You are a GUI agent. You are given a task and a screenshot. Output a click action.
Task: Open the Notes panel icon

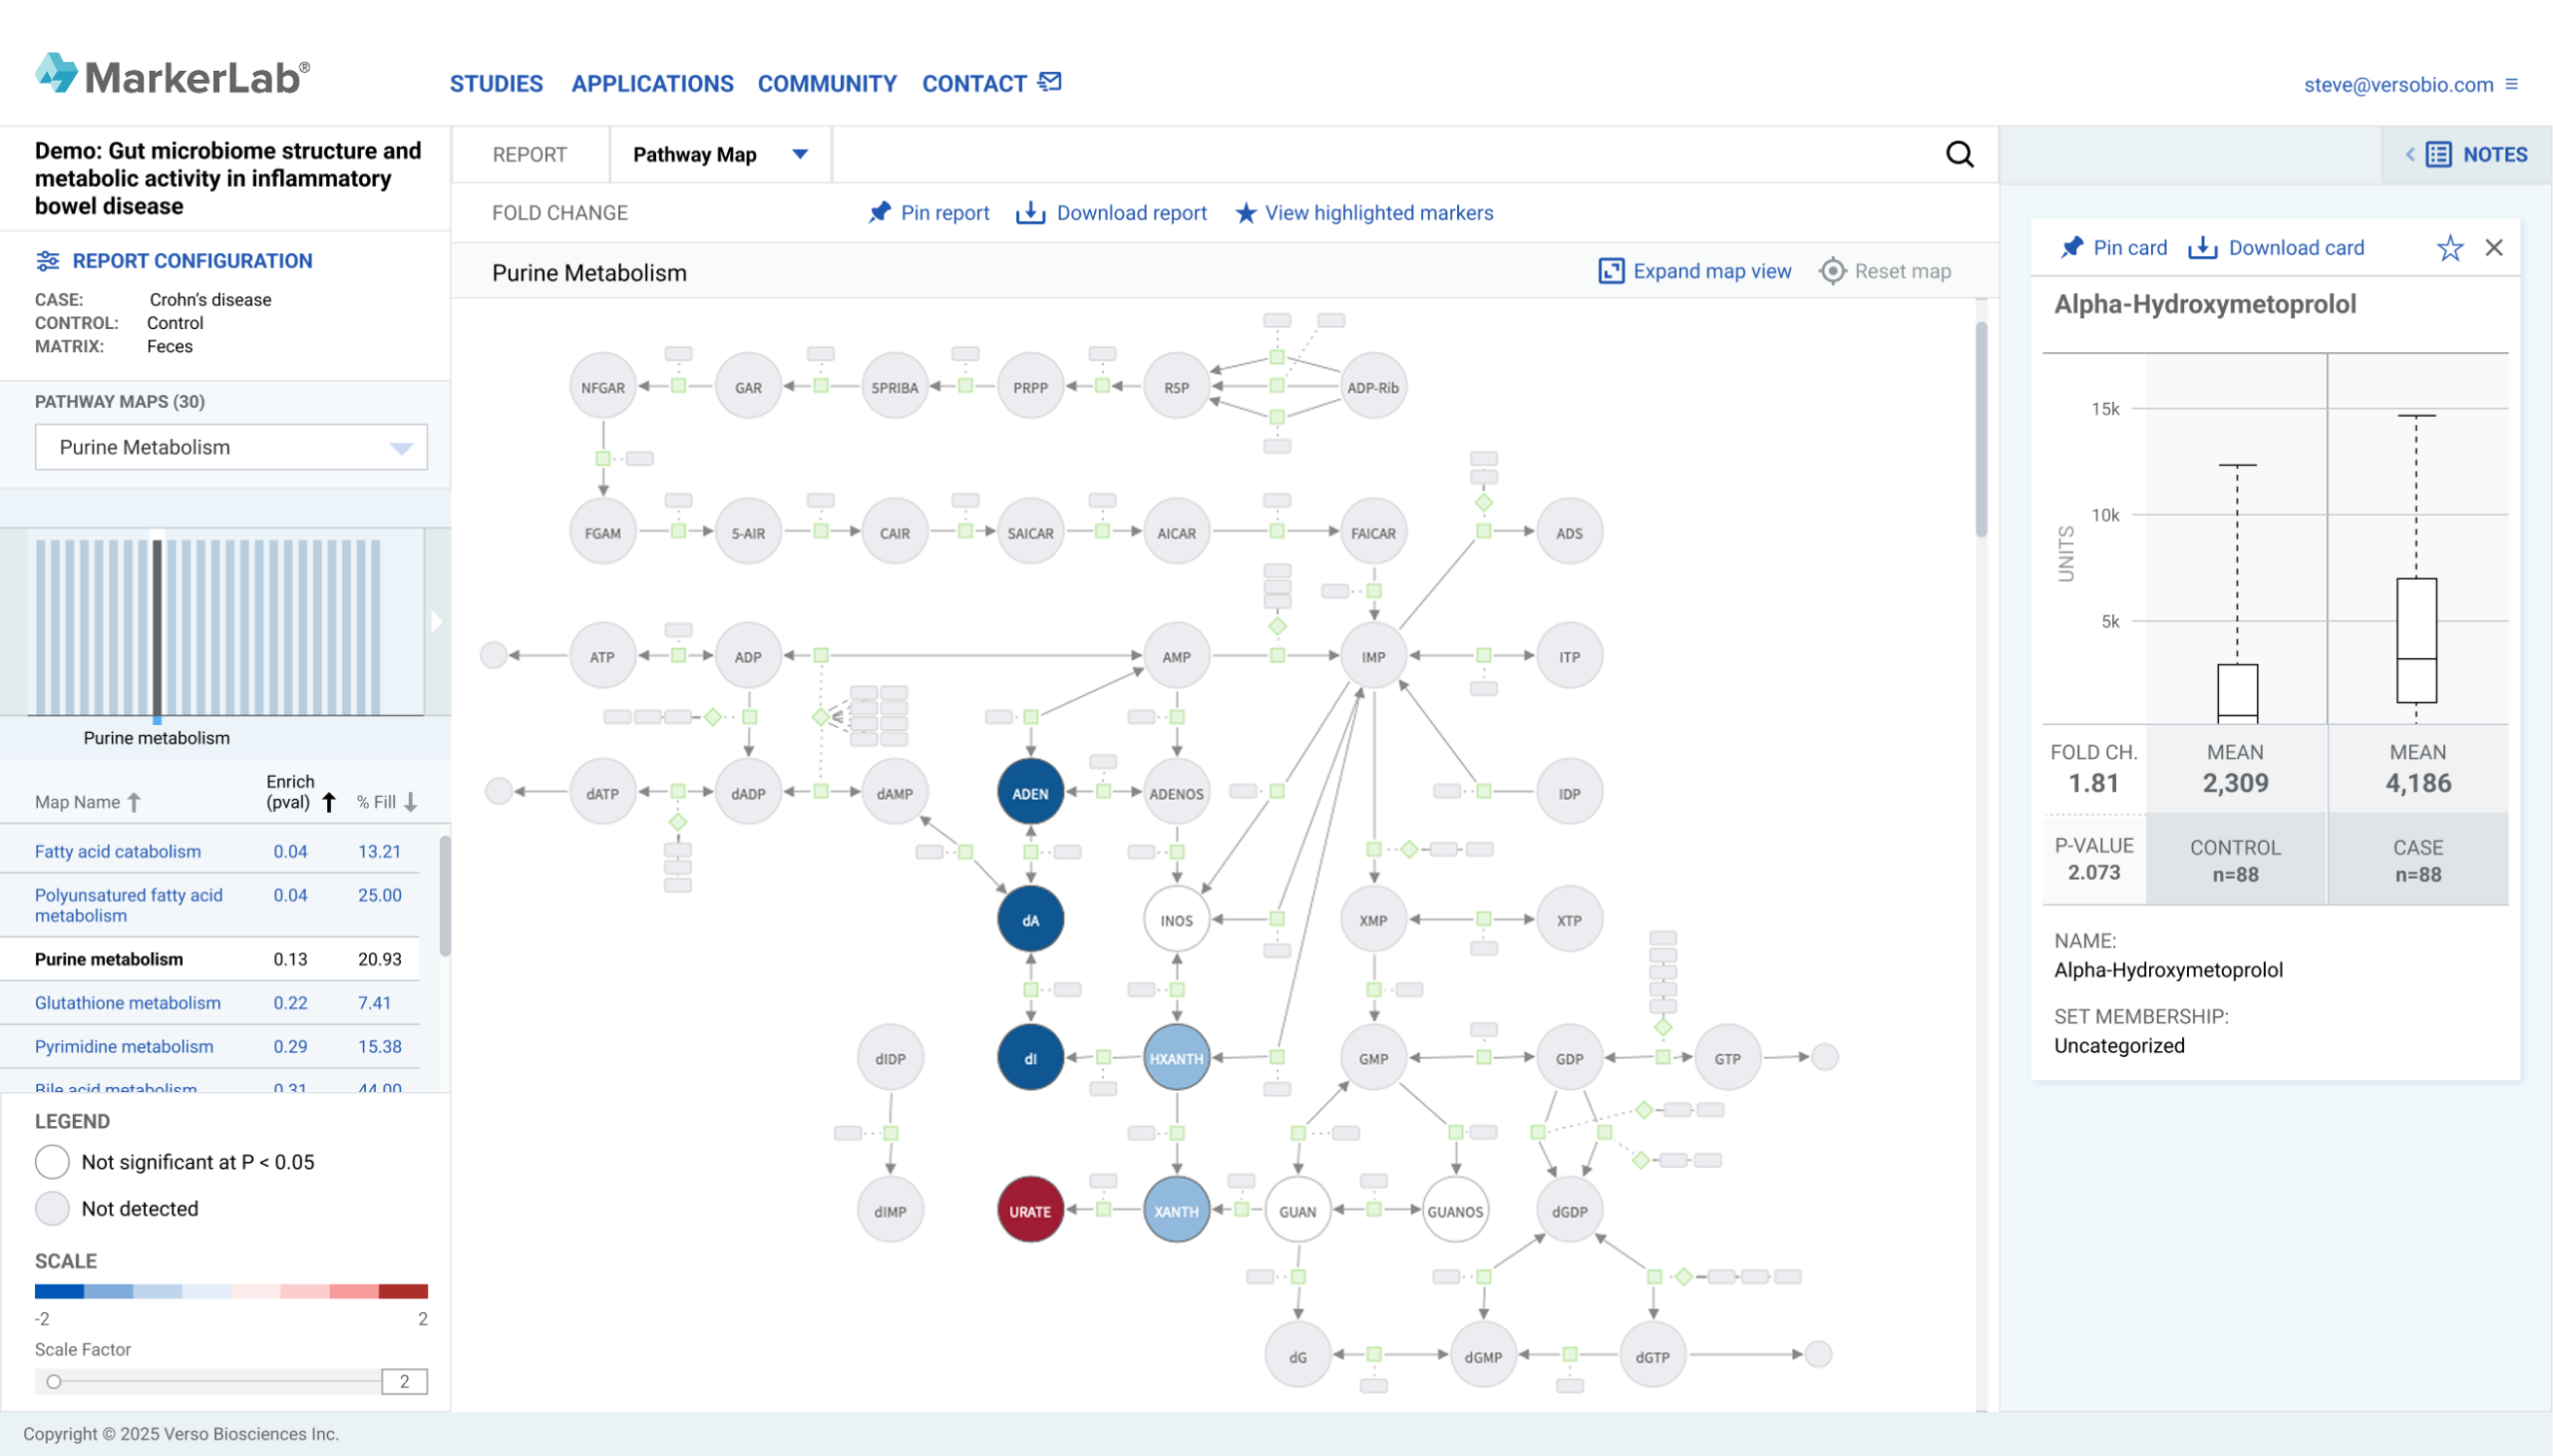2438,154
